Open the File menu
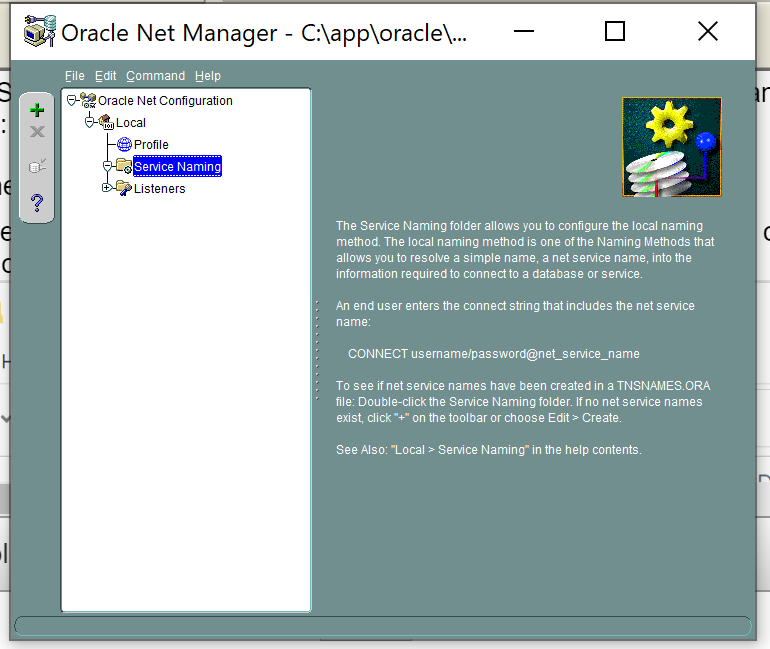The width and height of the screenshot is (770, 649). [75, 76]
